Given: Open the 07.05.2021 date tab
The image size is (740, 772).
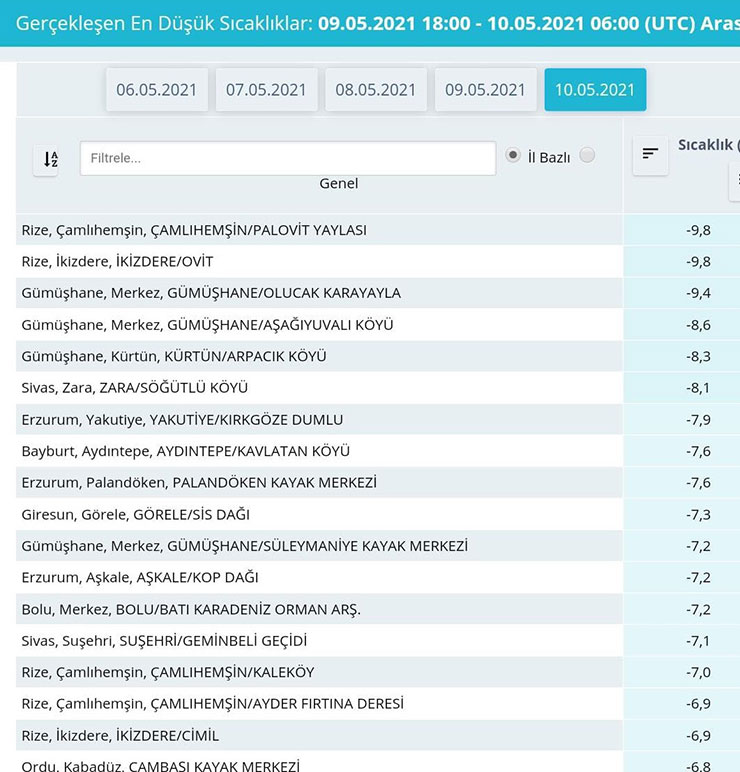Looking at the screenshot, I should 266,90.
